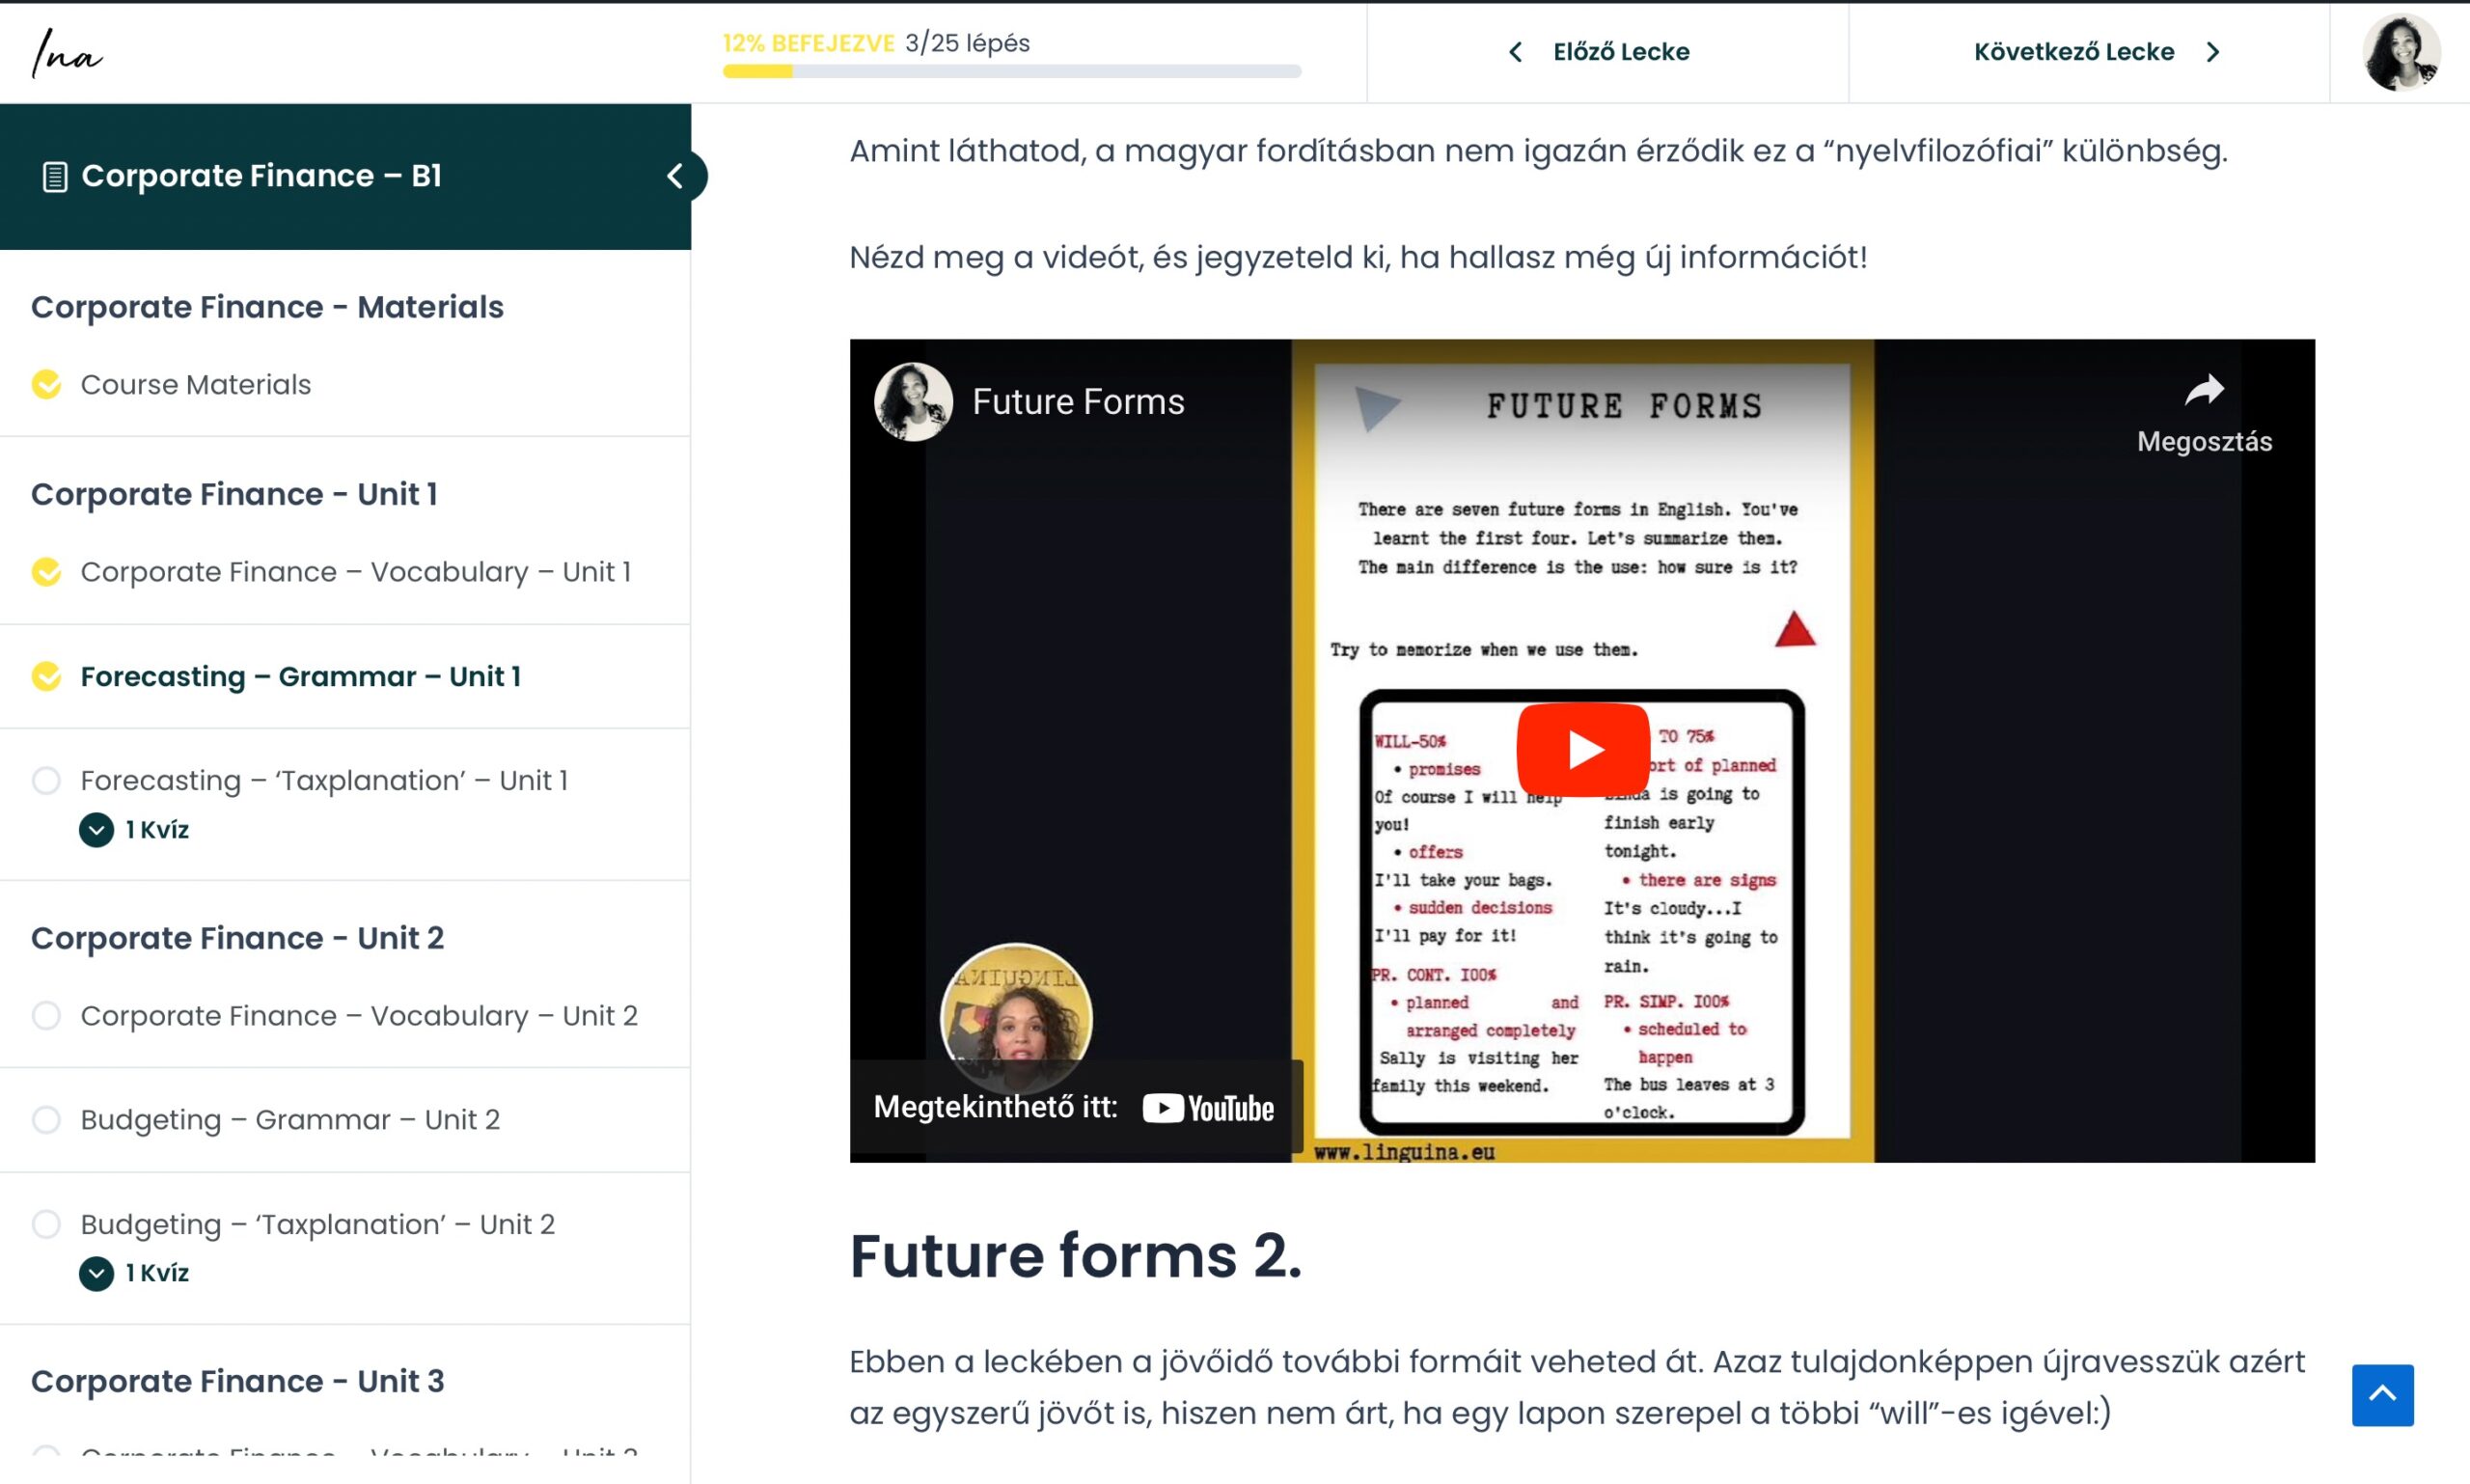Open Corporate Finance – Vocabulary – Unit 2 lesson
The image size is (2470, 1484).
(358, 1016)
